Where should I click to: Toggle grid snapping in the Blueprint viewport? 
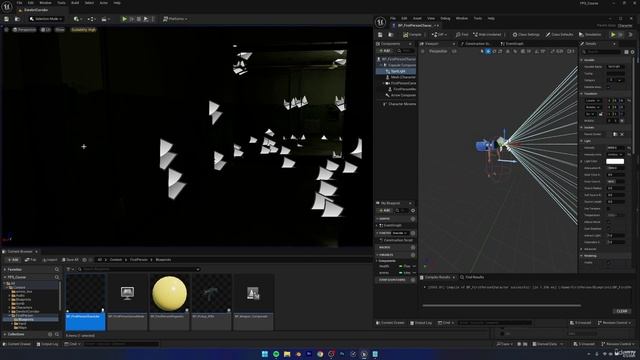tap(522, 51)
